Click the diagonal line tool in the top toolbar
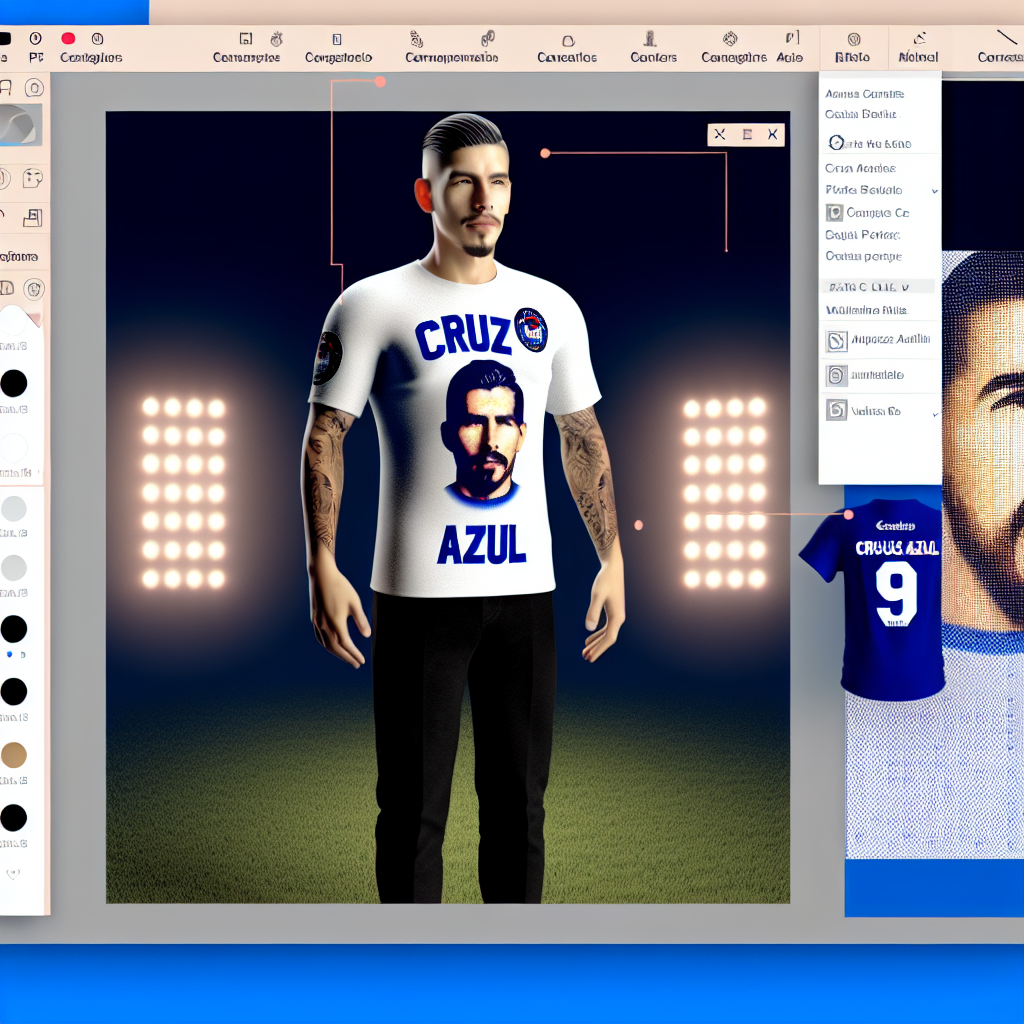 tap(1006, 39)
